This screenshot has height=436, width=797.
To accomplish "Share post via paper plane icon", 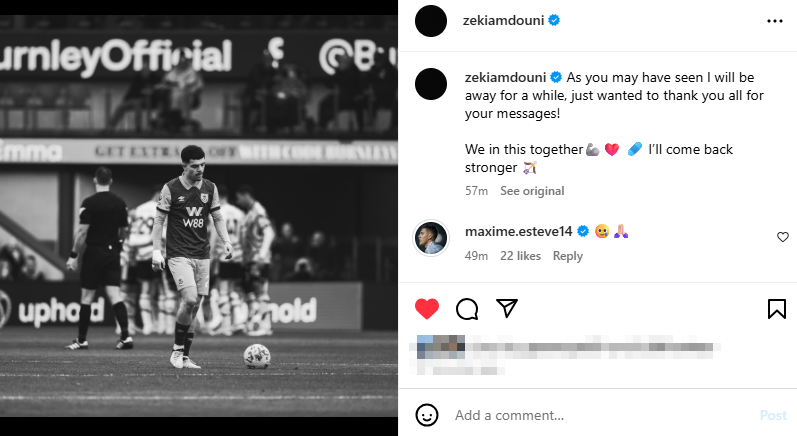I will pyautogui.click(x=507, y=308).
